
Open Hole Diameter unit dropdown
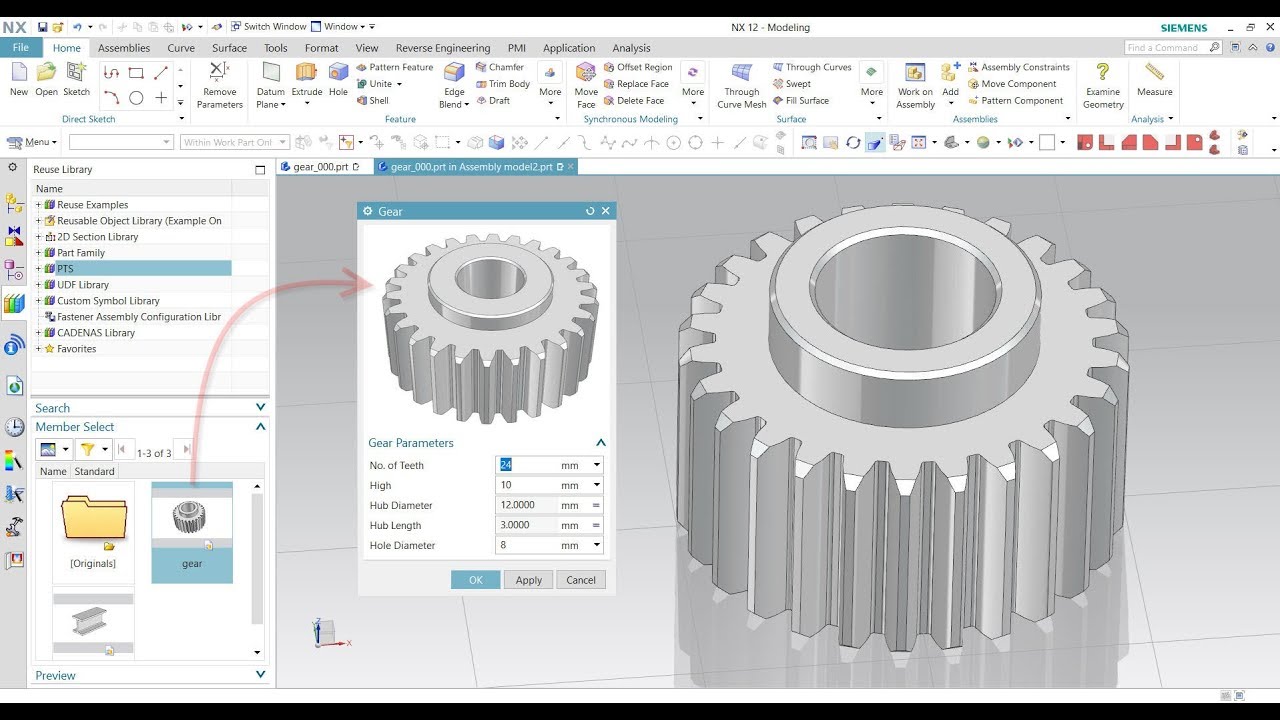pos(597,545)
